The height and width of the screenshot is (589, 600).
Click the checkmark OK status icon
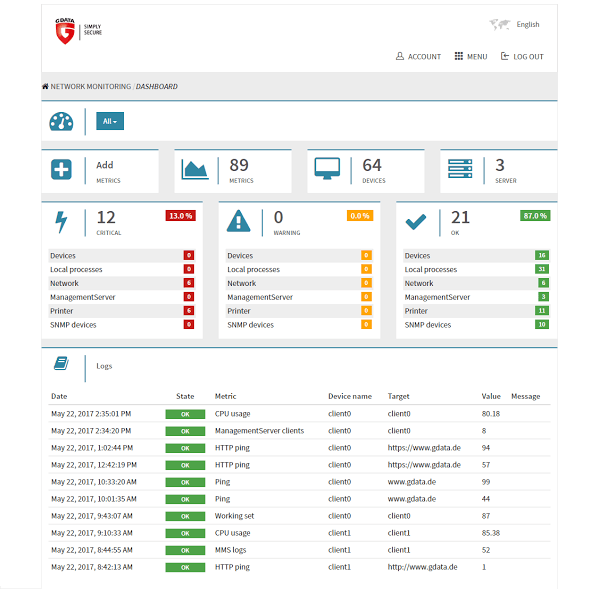click(417, 222)
